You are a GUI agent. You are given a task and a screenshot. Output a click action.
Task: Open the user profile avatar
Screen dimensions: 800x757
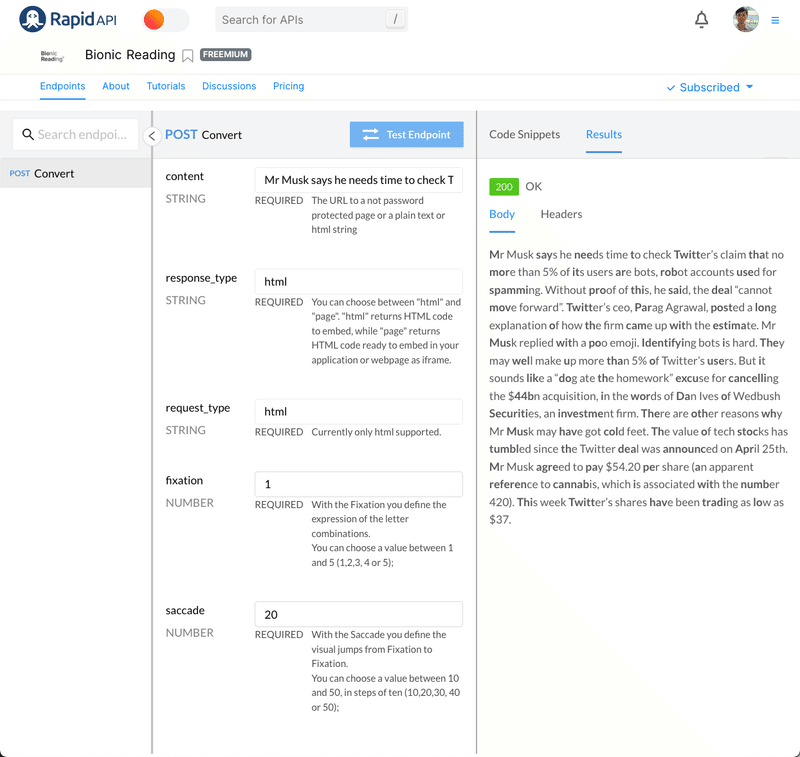745,19
